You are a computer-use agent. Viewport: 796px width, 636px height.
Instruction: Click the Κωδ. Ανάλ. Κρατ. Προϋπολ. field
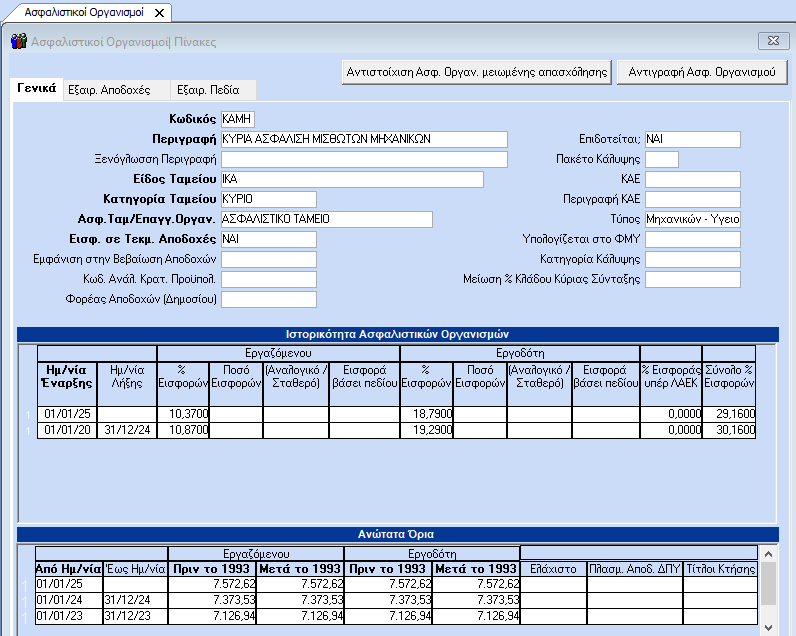point(269,279)
